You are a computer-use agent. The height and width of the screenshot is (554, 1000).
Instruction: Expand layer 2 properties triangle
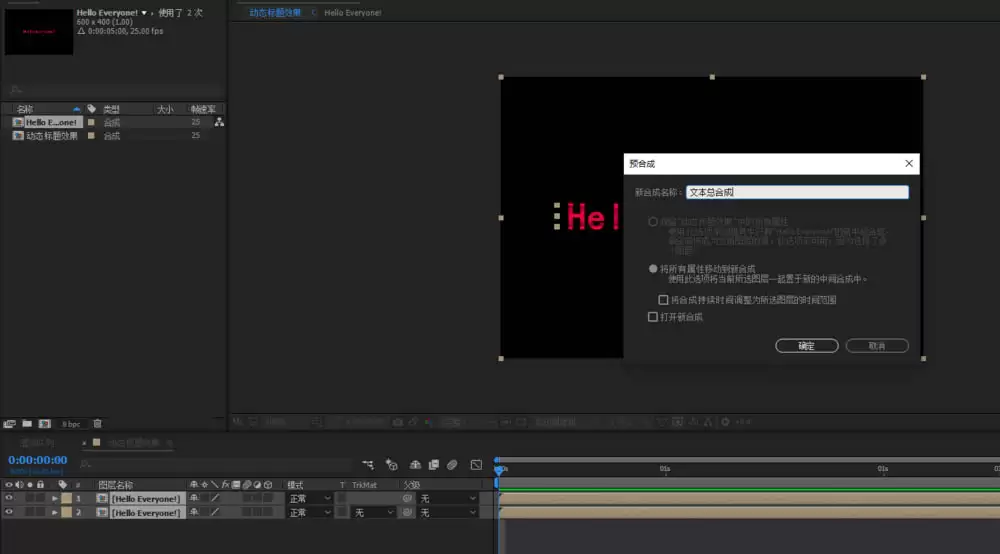coord(55,513)
